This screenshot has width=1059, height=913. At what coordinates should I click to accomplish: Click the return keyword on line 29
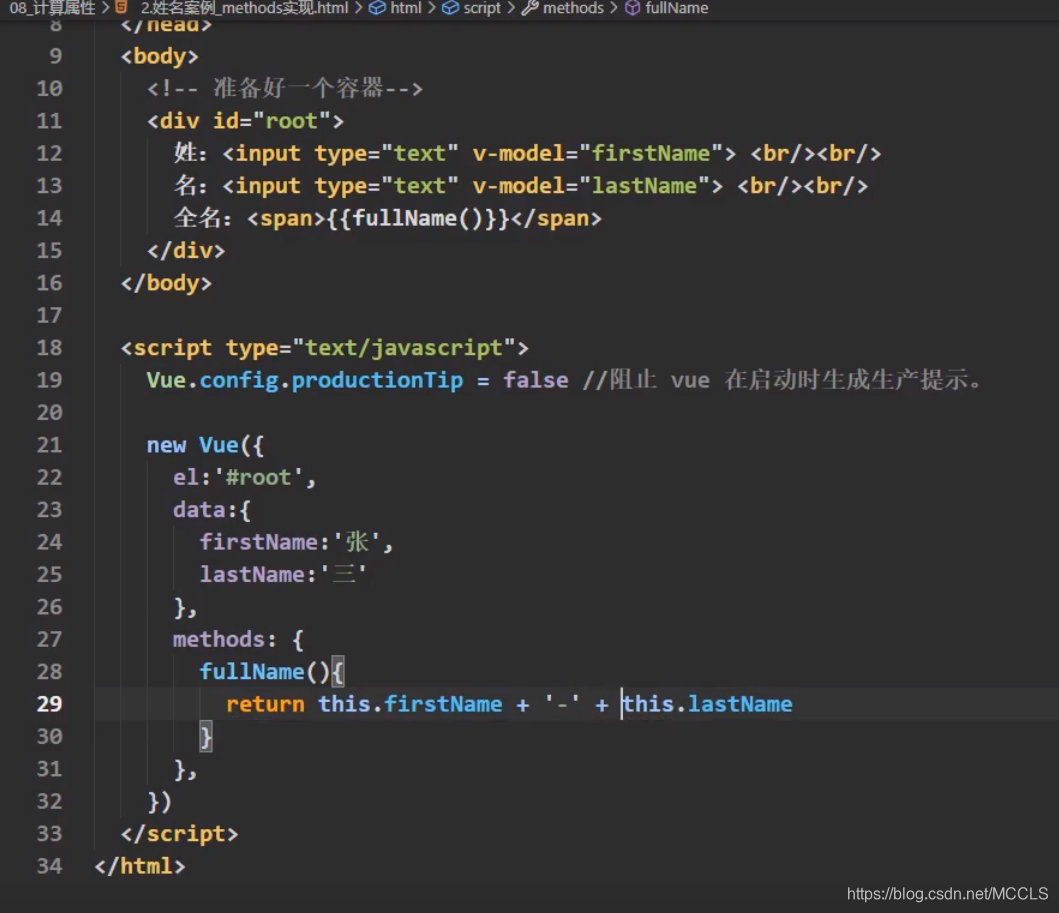coord(265,704)
